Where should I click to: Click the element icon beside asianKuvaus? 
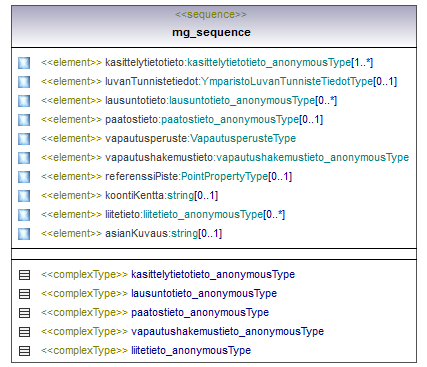click(24, 234)
